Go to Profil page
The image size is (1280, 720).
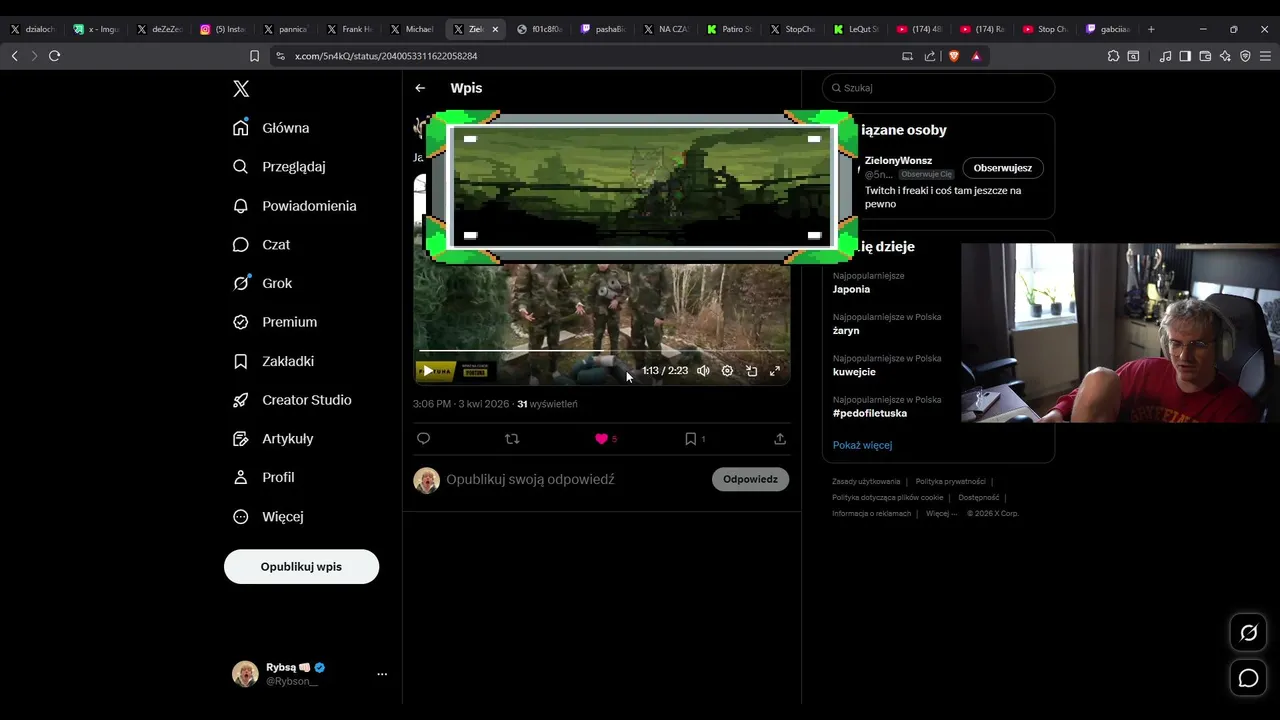click(263, 478)
